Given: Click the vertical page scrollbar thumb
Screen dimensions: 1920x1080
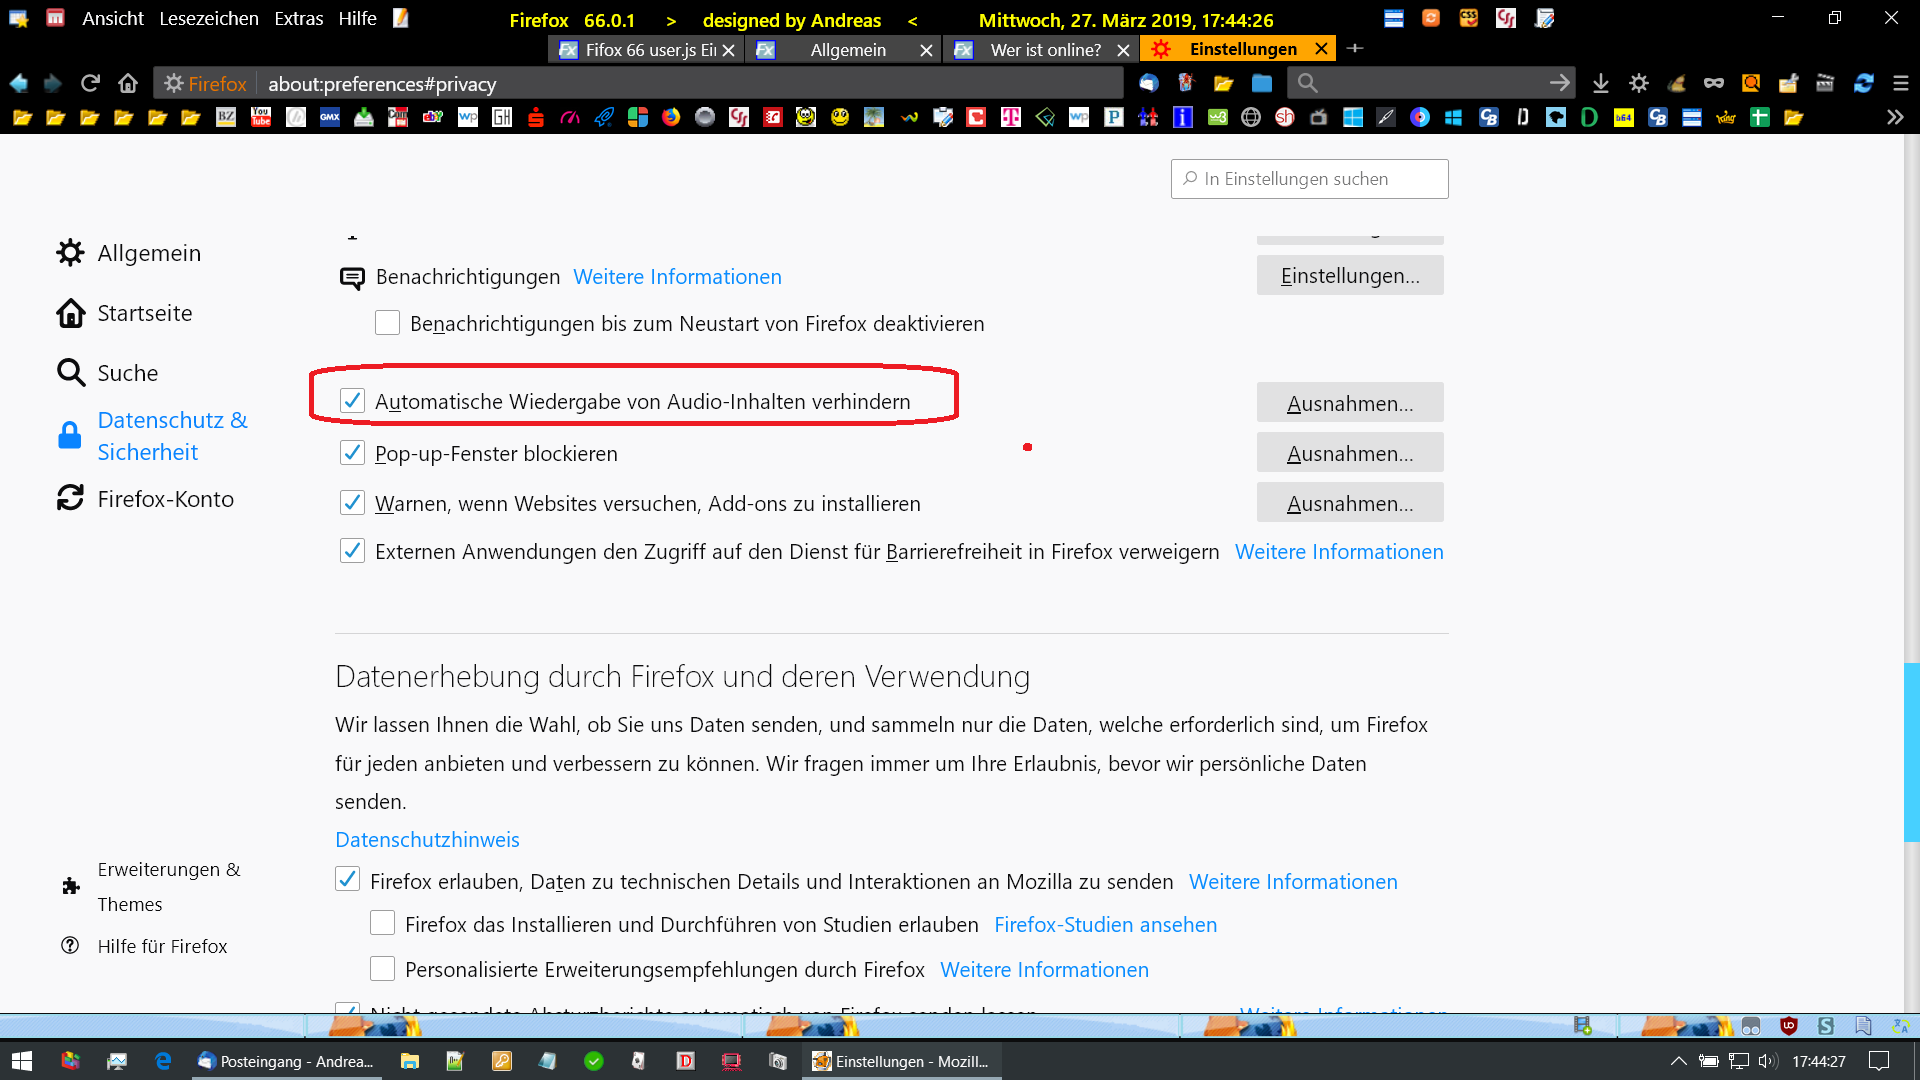Looking at the screenshot, I should [1911, 750].
